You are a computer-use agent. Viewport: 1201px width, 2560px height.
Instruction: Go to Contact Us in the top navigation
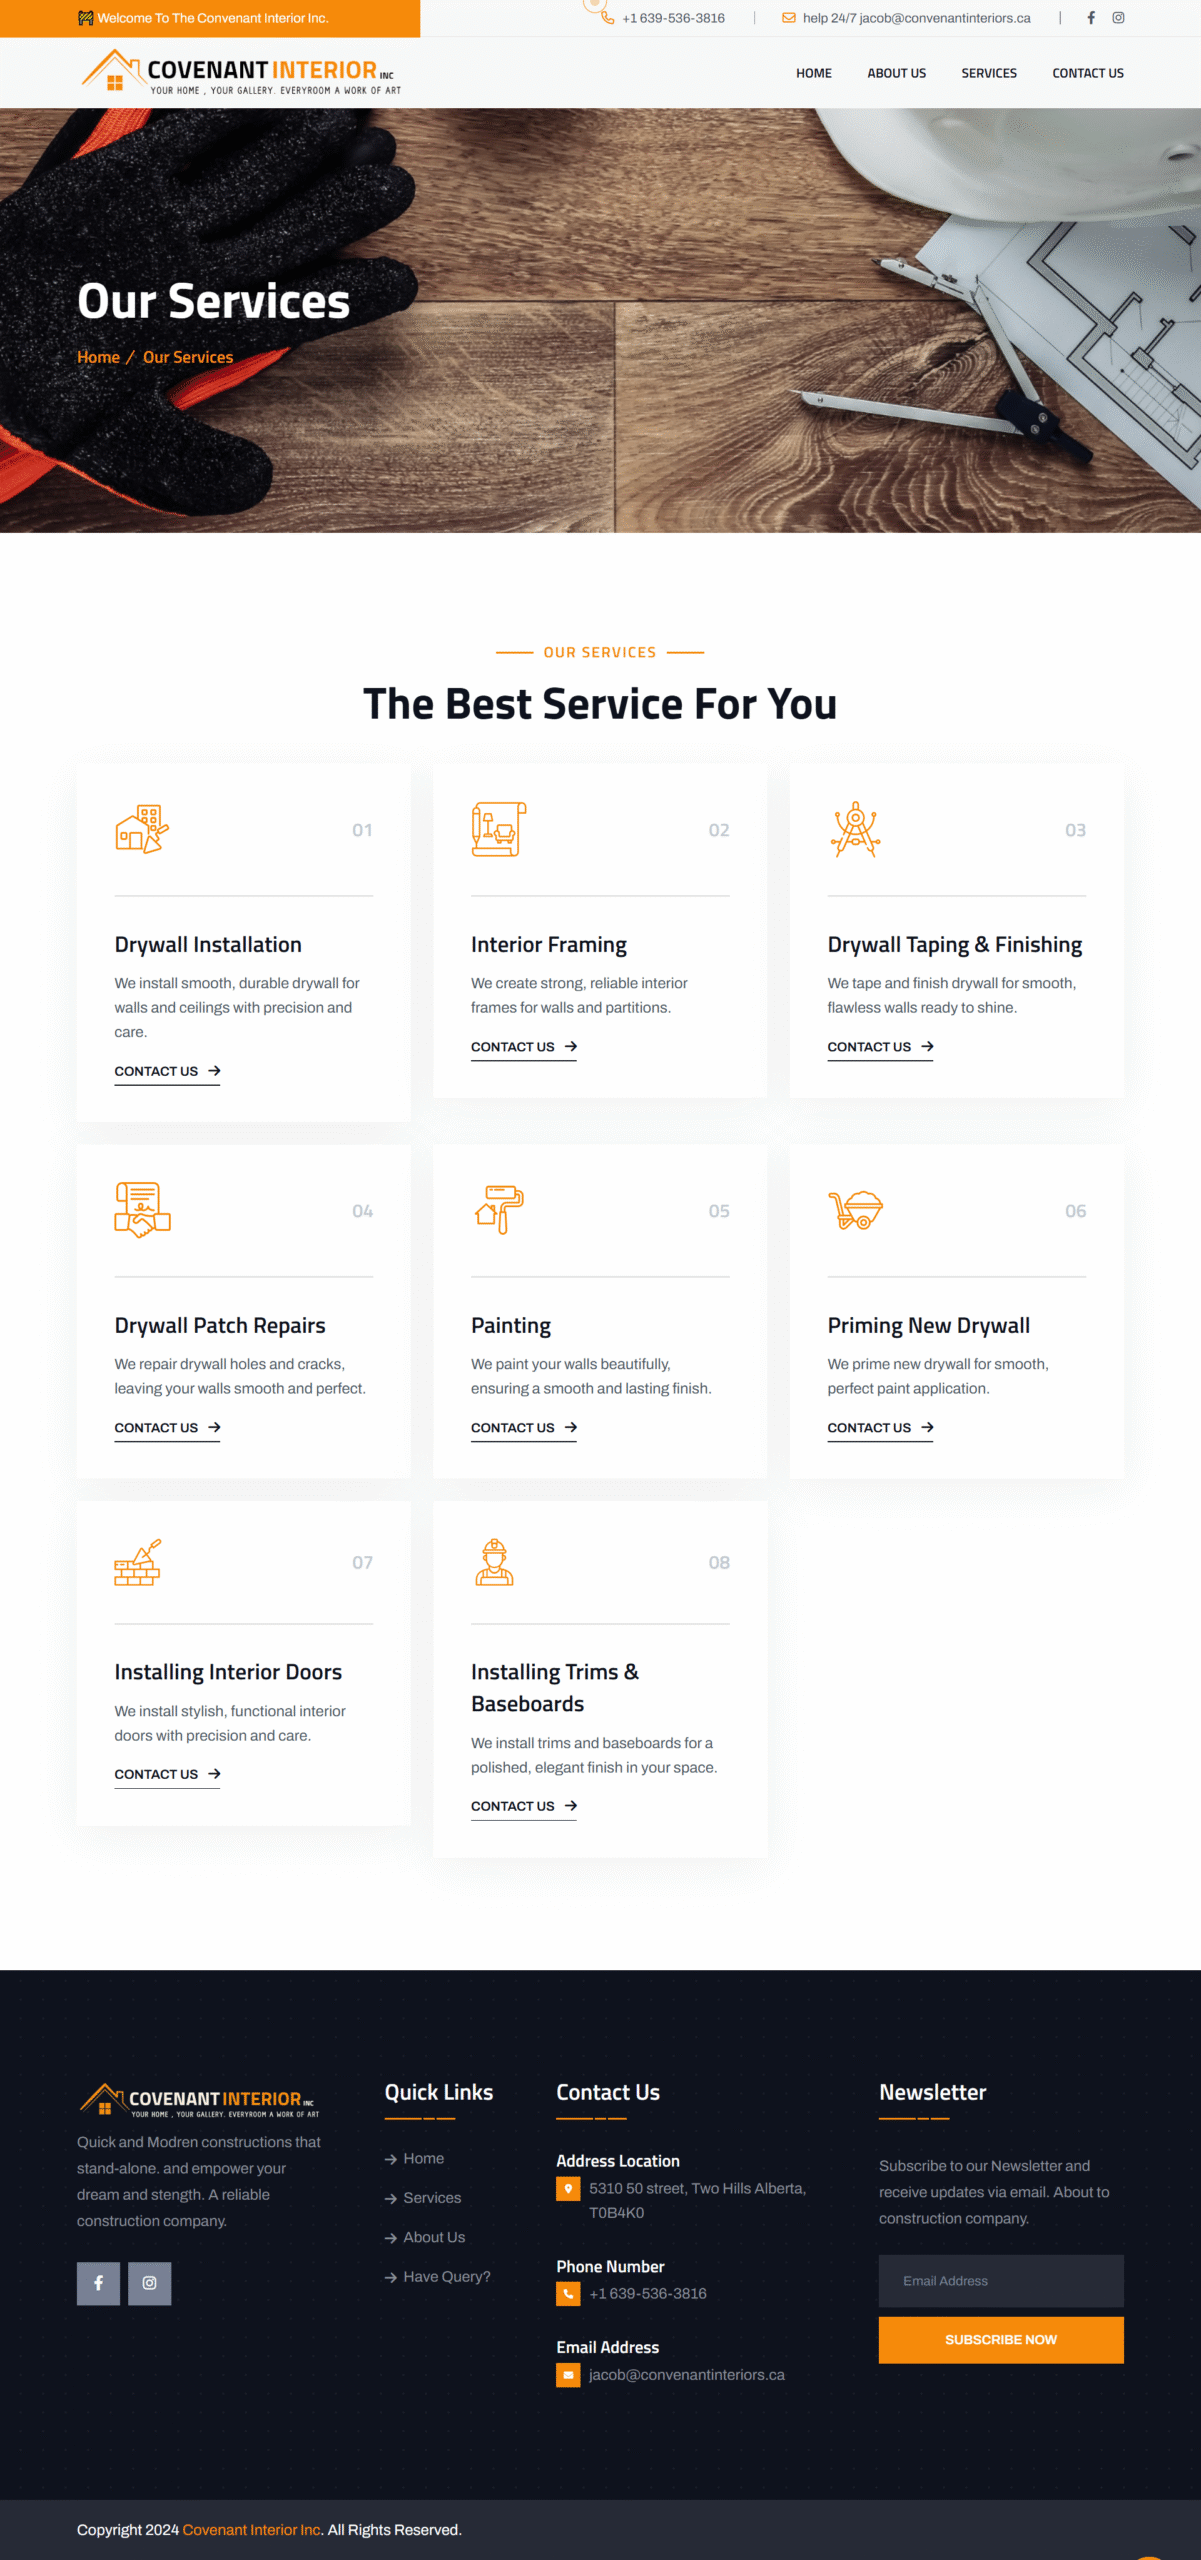pyautogui.click(x=1088, y=73)
